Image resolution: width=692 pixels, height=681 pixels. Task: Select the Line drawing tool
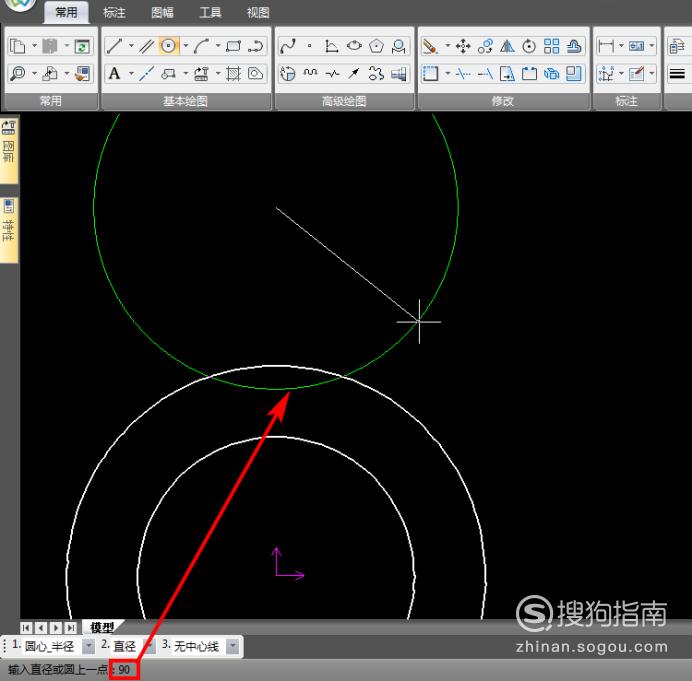[x=115, y=46]
